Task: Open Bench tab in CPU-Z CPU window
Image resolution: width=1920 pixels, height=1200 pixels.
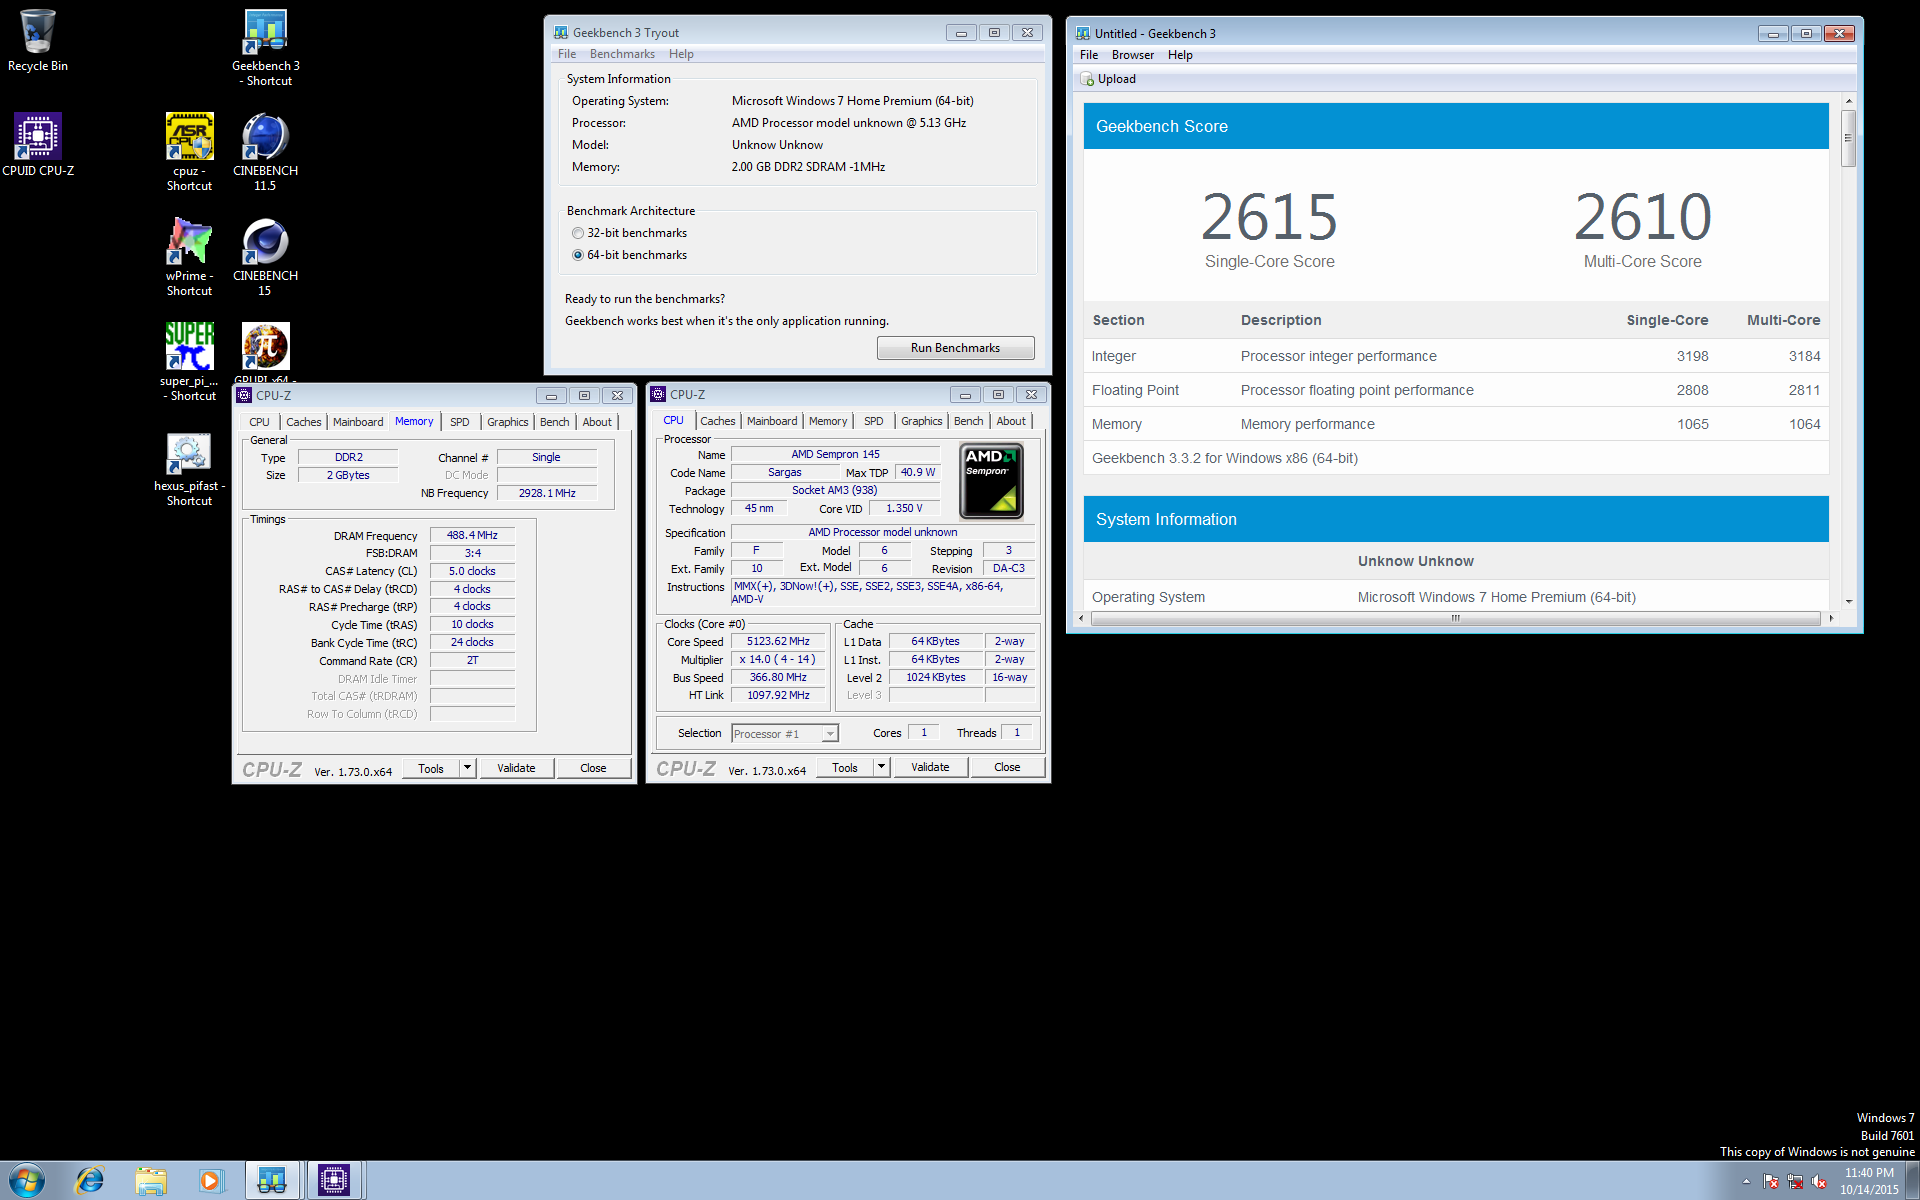Action: (x=969, y=421)
